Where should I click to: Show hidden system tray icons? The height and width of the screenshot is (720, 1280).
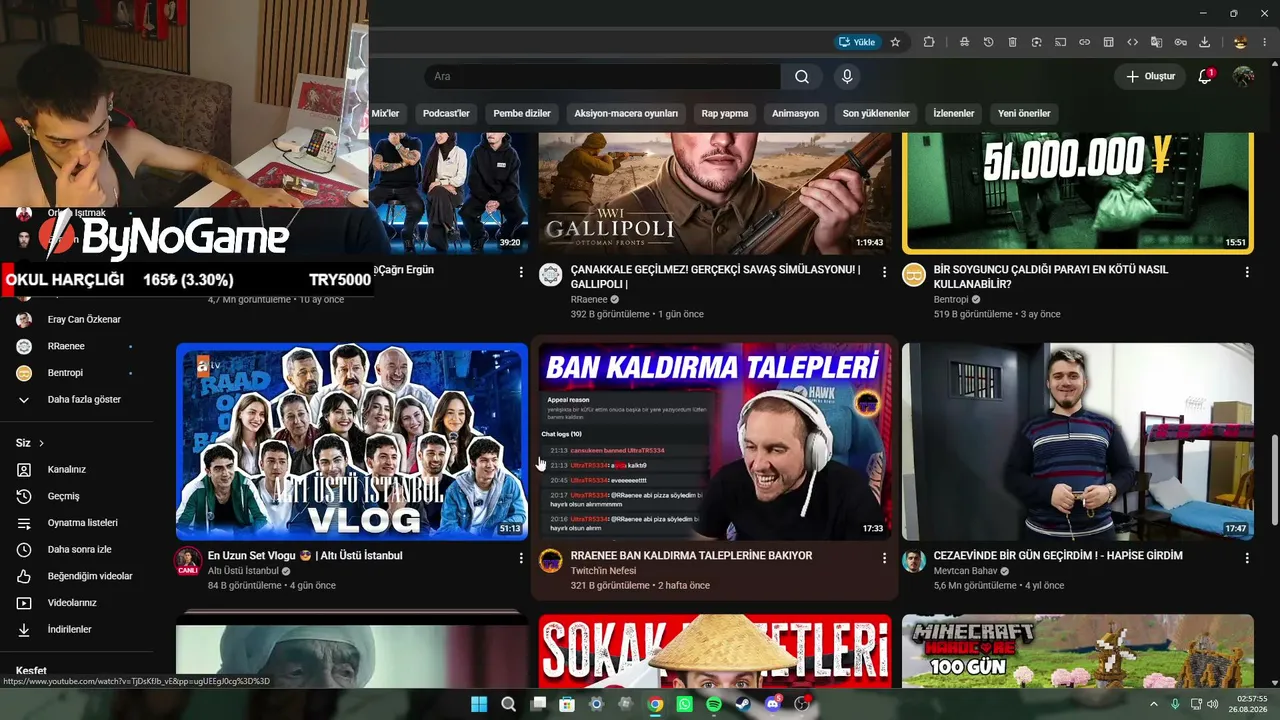[x=1154, y=704]
